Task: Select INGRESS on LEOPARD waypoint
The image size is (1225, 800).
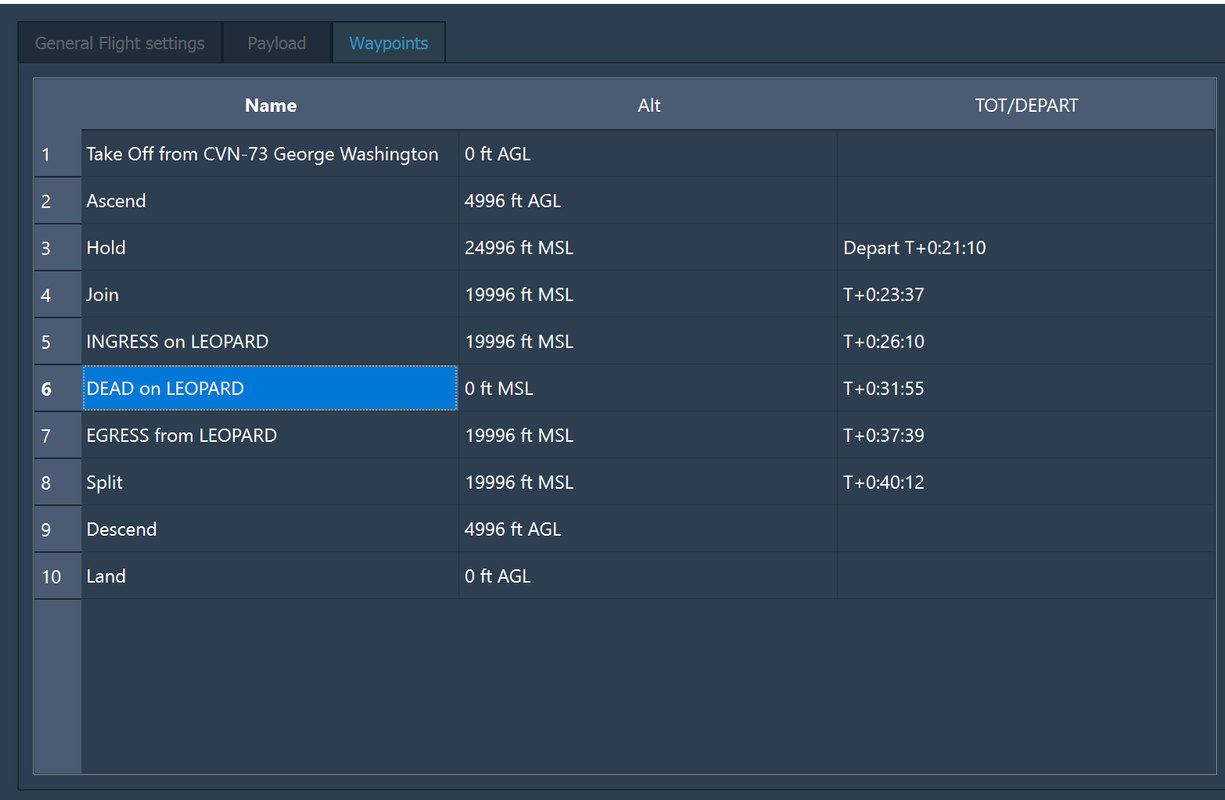Action: pos(270,342)
